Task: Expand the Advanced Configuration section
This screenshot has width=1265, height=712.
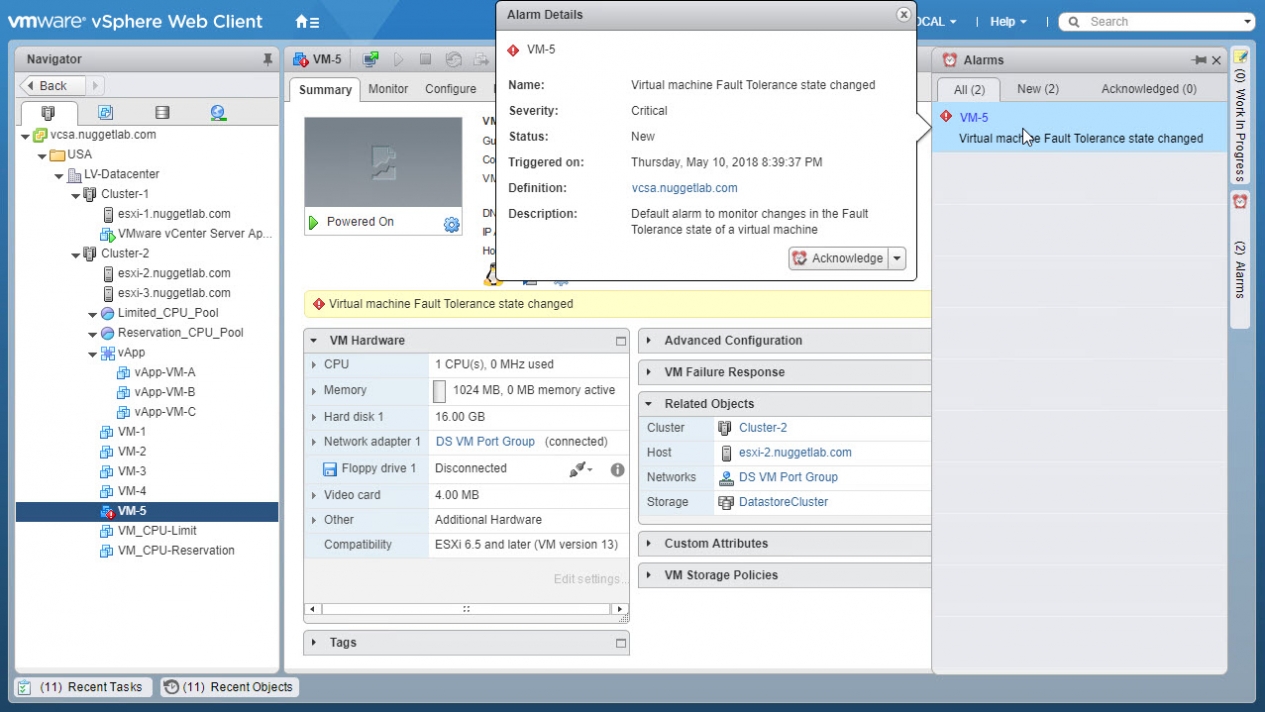Action: pyautogui.click(x=649, y=341)
